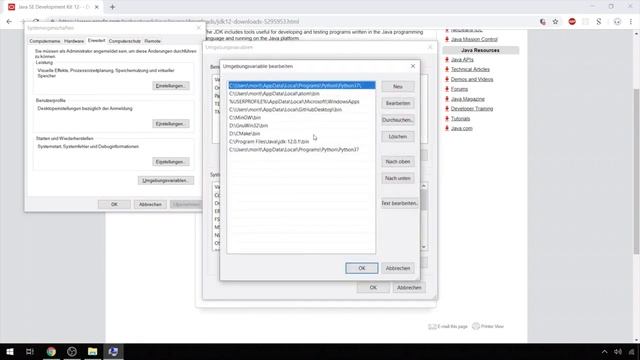Open the Demos and Videos link

click(x=472, y=79)
